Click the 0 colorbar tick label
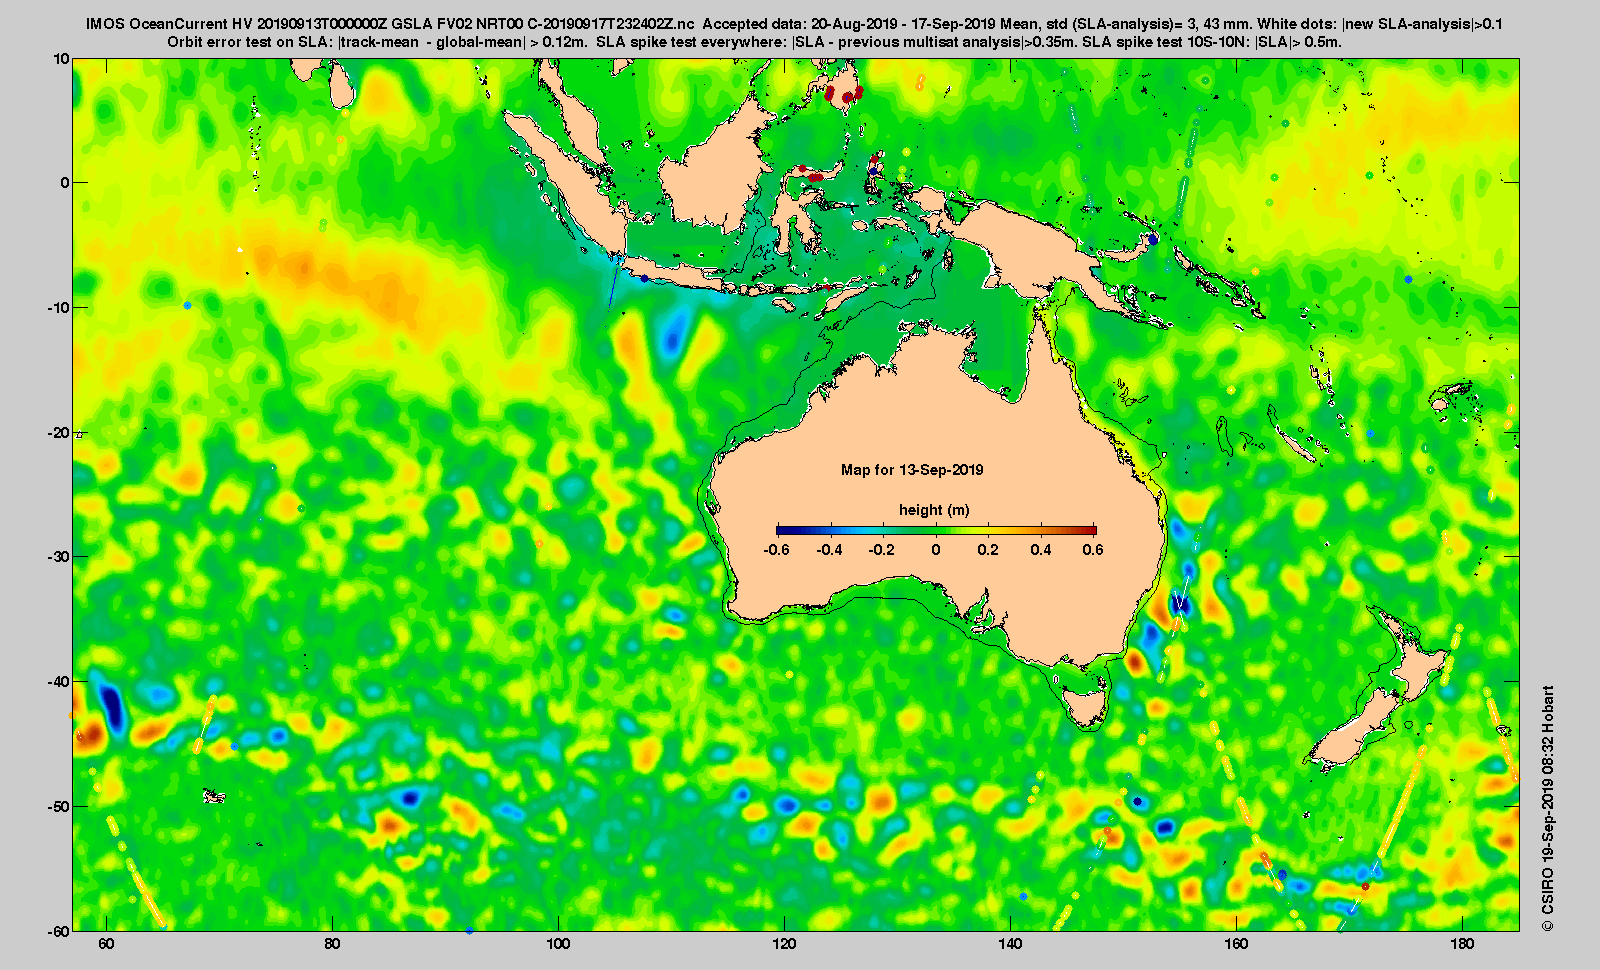 [936, 550]
